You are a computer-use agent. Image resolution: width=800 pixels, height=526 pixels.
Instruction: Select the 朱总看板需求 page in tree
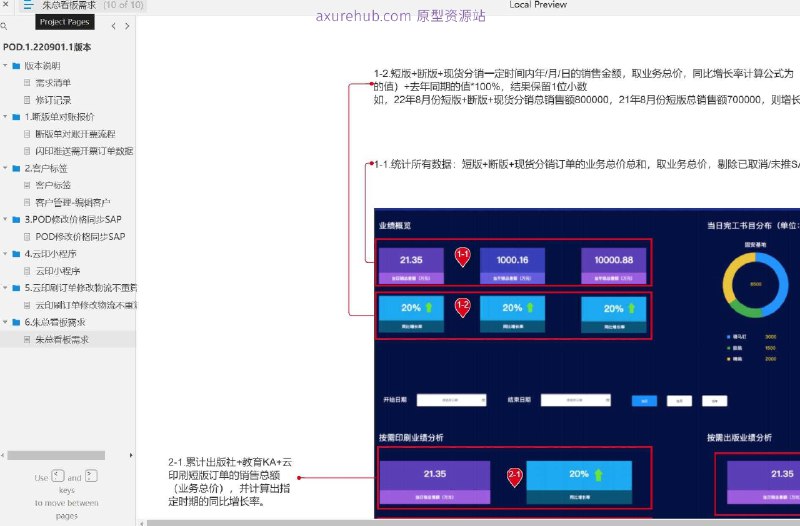coord(62,339)
